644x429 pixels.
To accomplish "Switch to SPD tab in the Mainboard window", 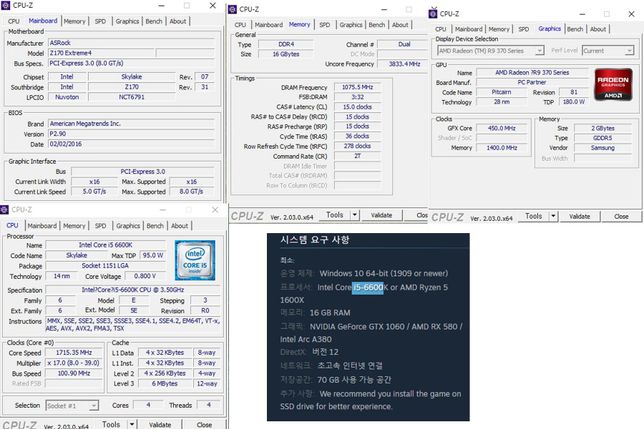I will tap(100, 21).
